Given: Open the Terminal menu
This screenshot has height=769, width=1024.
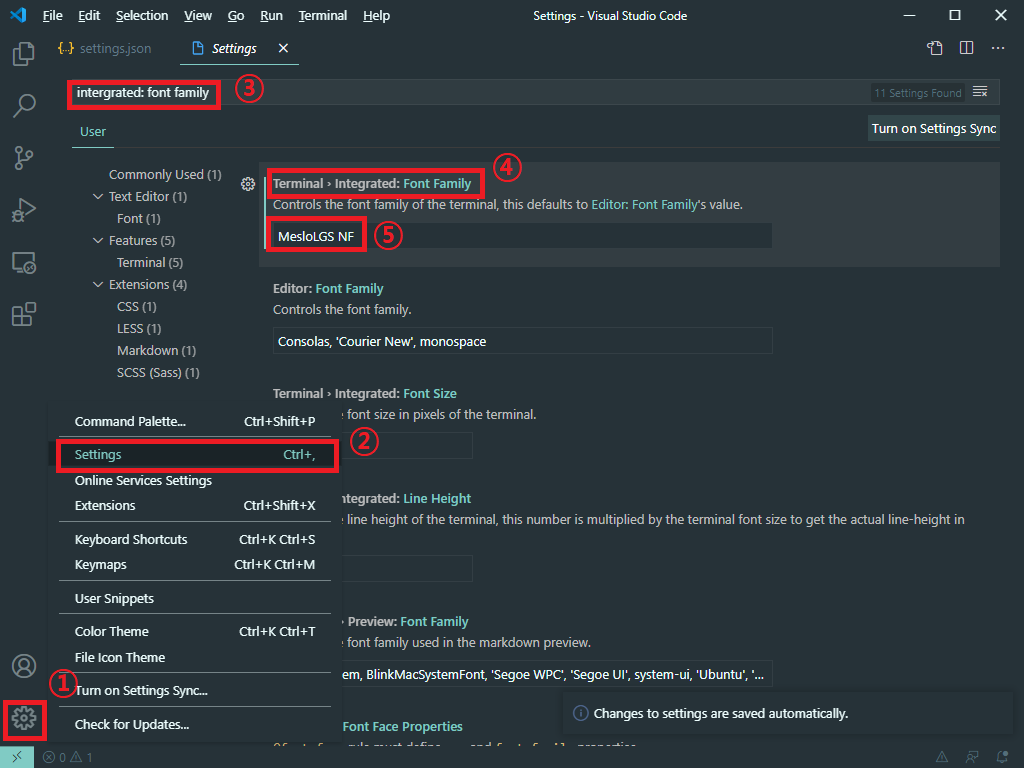Looking at the screenshot, I should coord(323,16).
